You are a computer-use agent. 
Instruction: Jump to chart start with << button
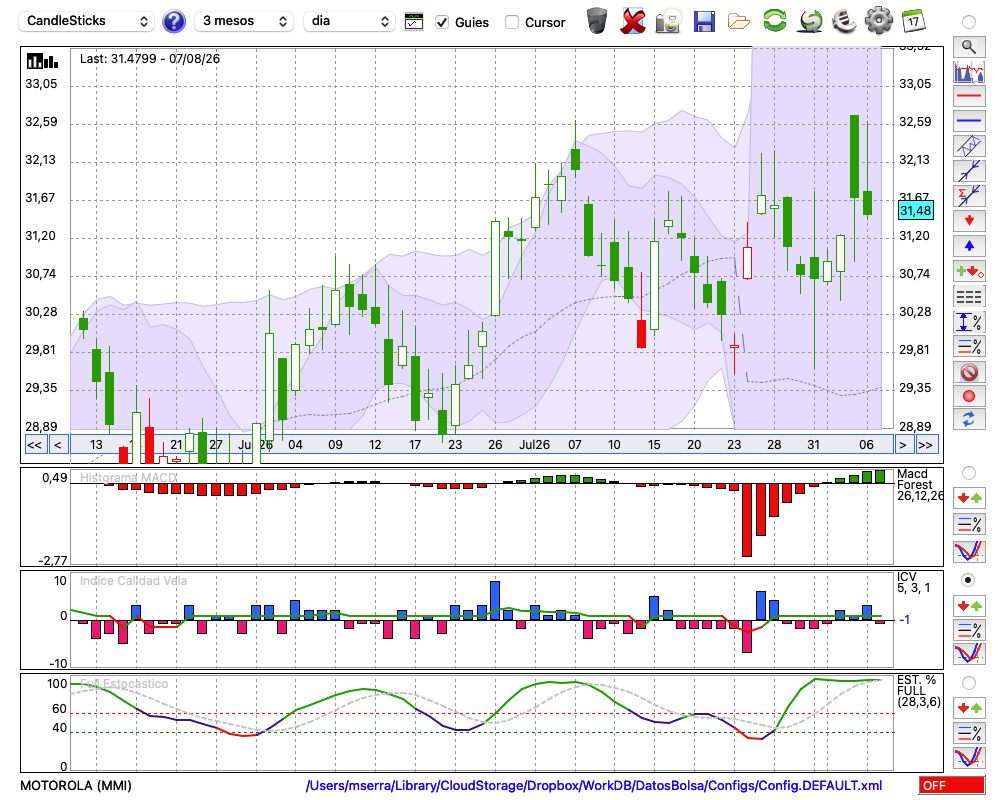[x=35, y=445]
